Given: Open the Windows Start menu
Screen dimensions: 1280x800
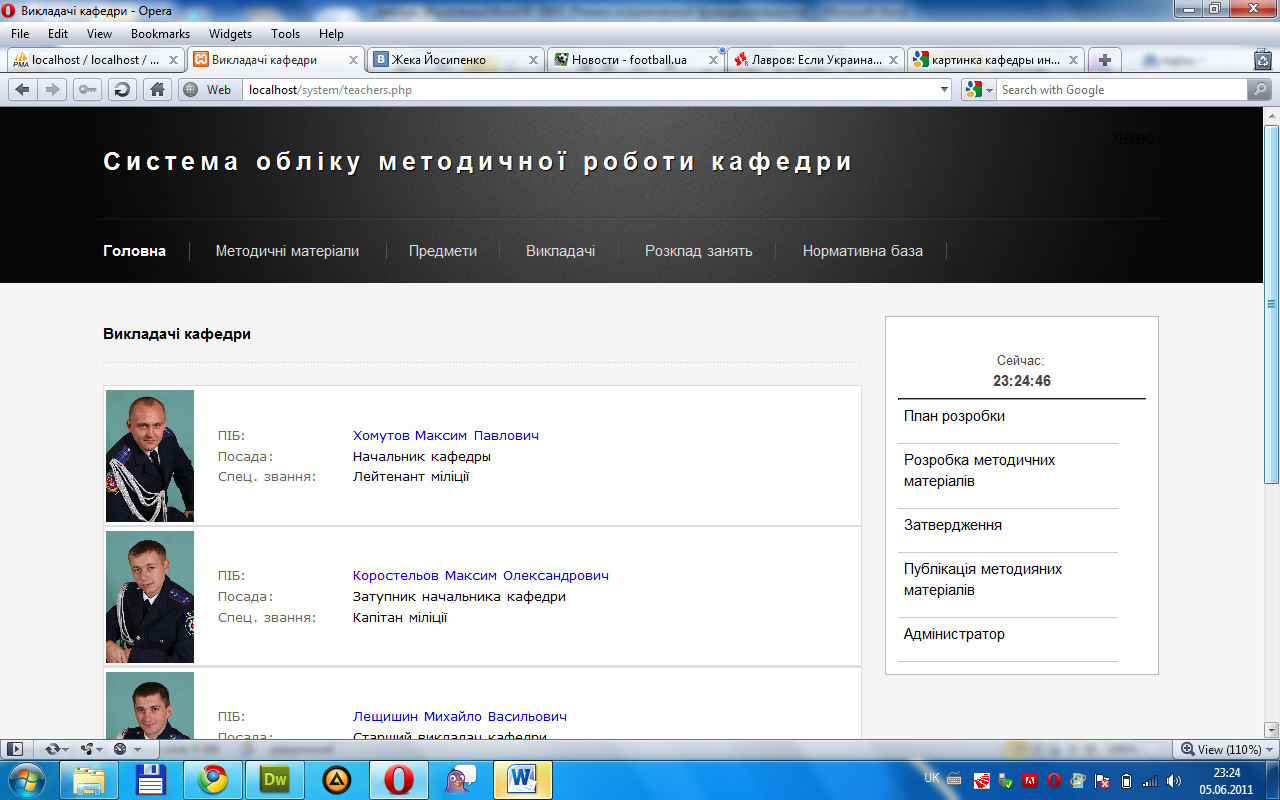Looking at the screenshot, I should (x=25, y=780).
